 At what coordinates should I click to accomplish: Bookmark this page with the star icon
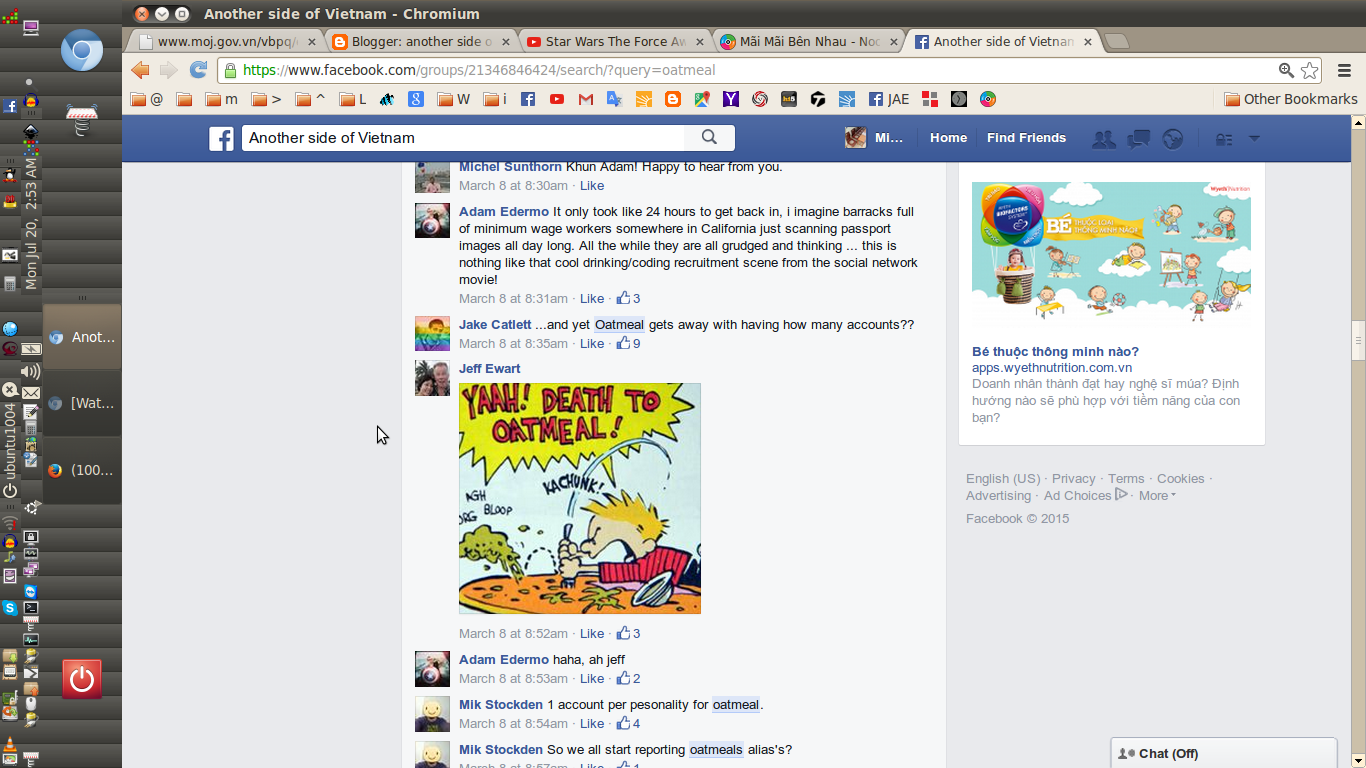1310,70
